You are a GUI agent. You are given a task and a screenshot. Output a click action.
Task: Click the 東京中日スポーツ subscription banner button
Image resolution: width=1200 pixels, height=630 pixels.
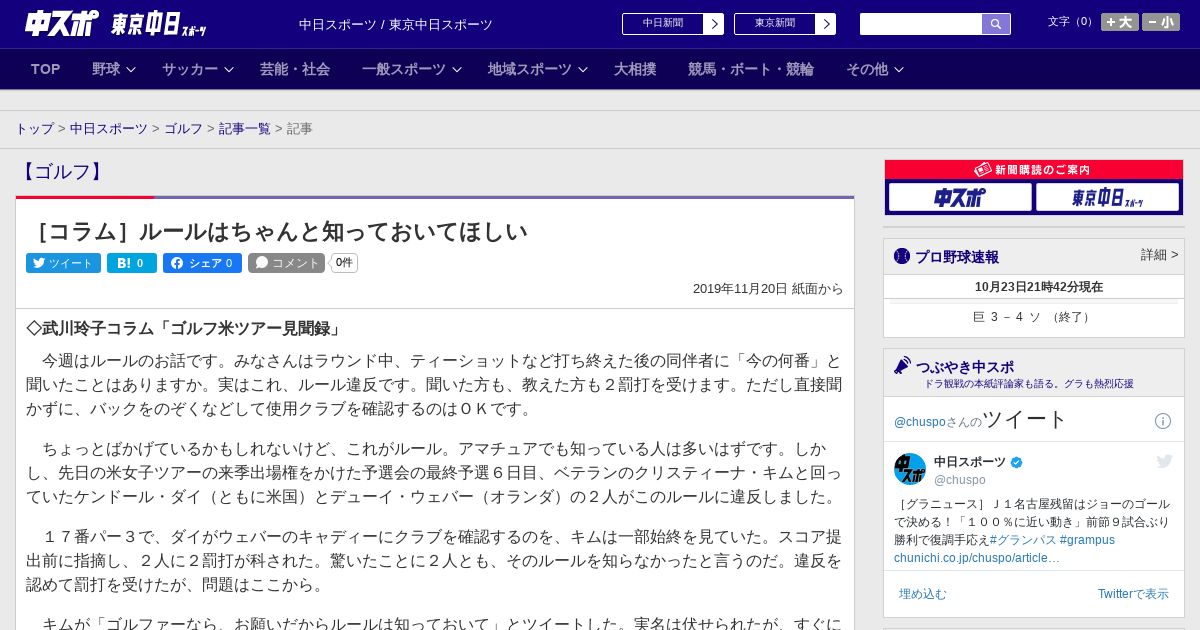pyautogui.click(x=1107, y=197)
